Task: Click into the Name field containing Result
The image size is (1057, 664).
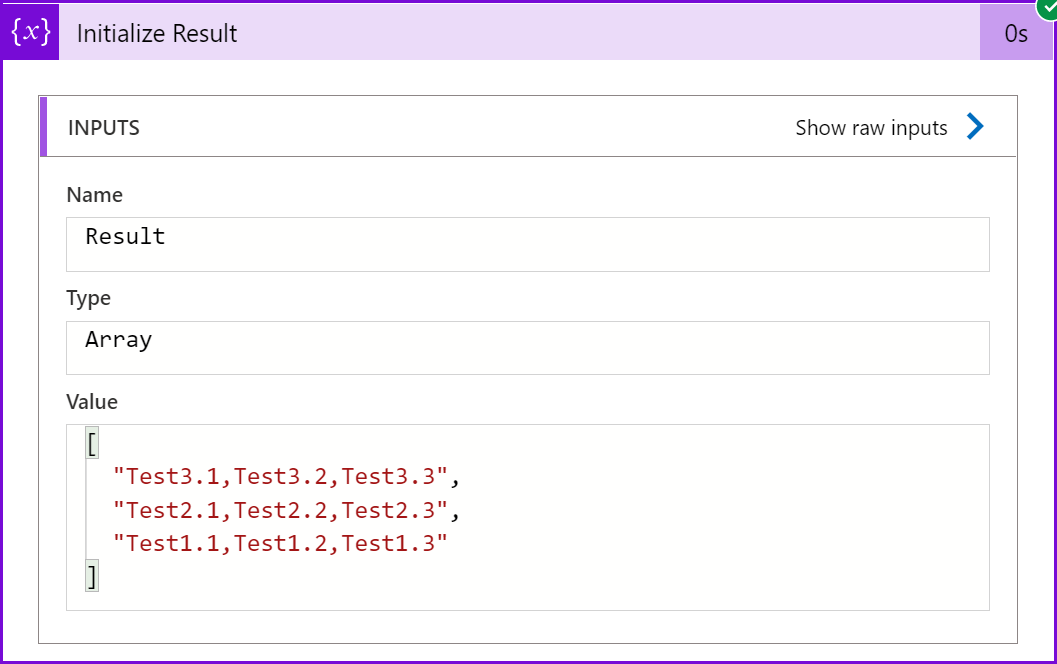Action: (528, 244)
